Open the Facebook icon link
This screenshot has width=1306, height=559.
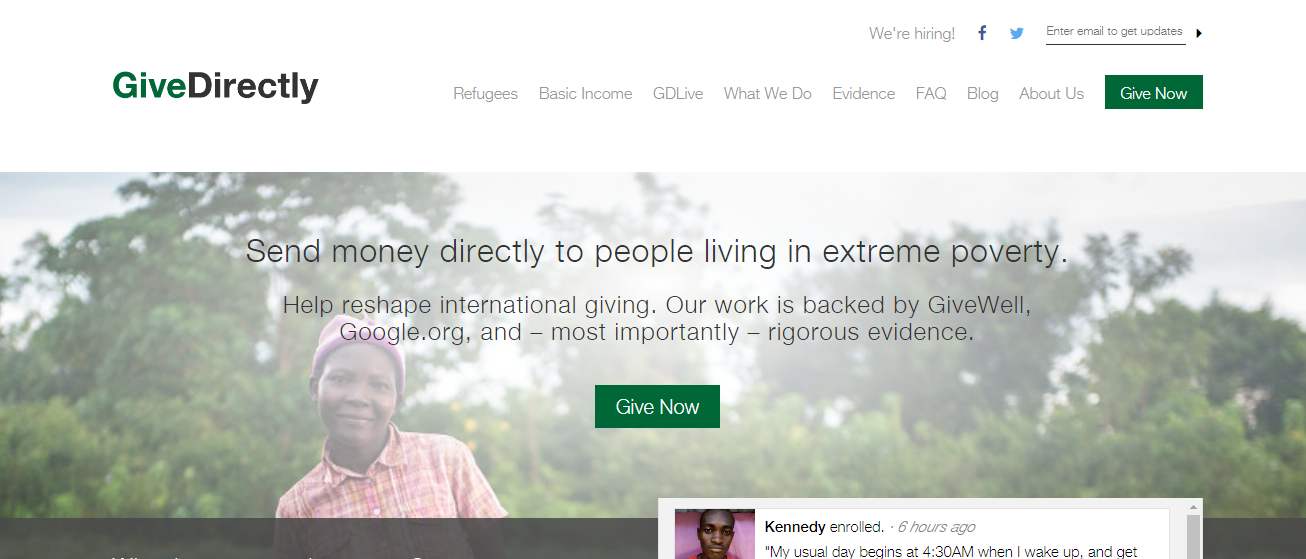coord(982,33)
